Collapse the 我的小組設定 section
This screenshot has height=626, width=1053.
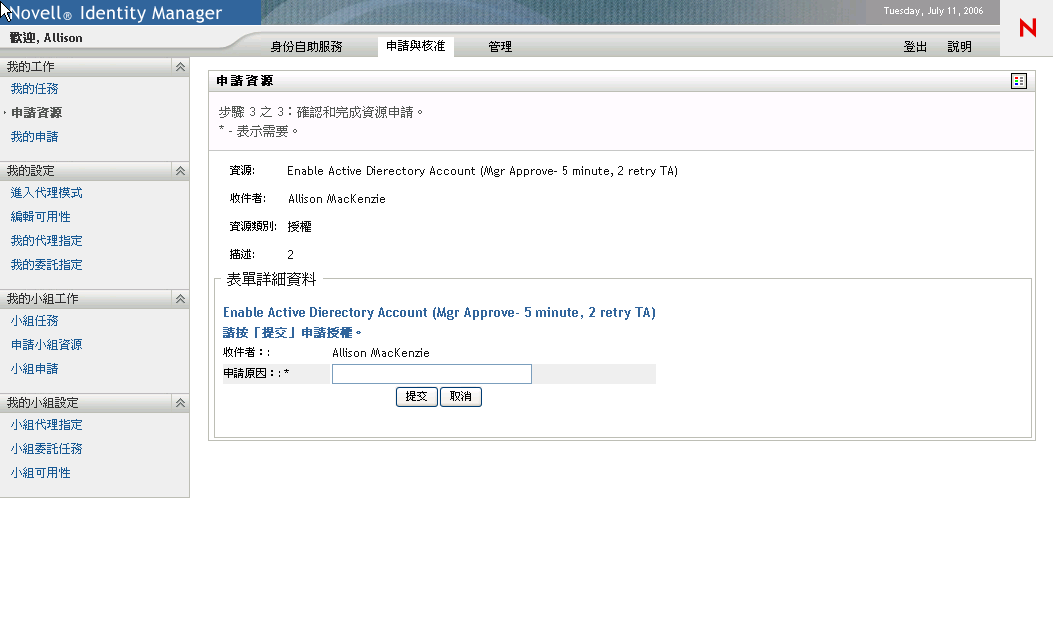click(180, 403)
